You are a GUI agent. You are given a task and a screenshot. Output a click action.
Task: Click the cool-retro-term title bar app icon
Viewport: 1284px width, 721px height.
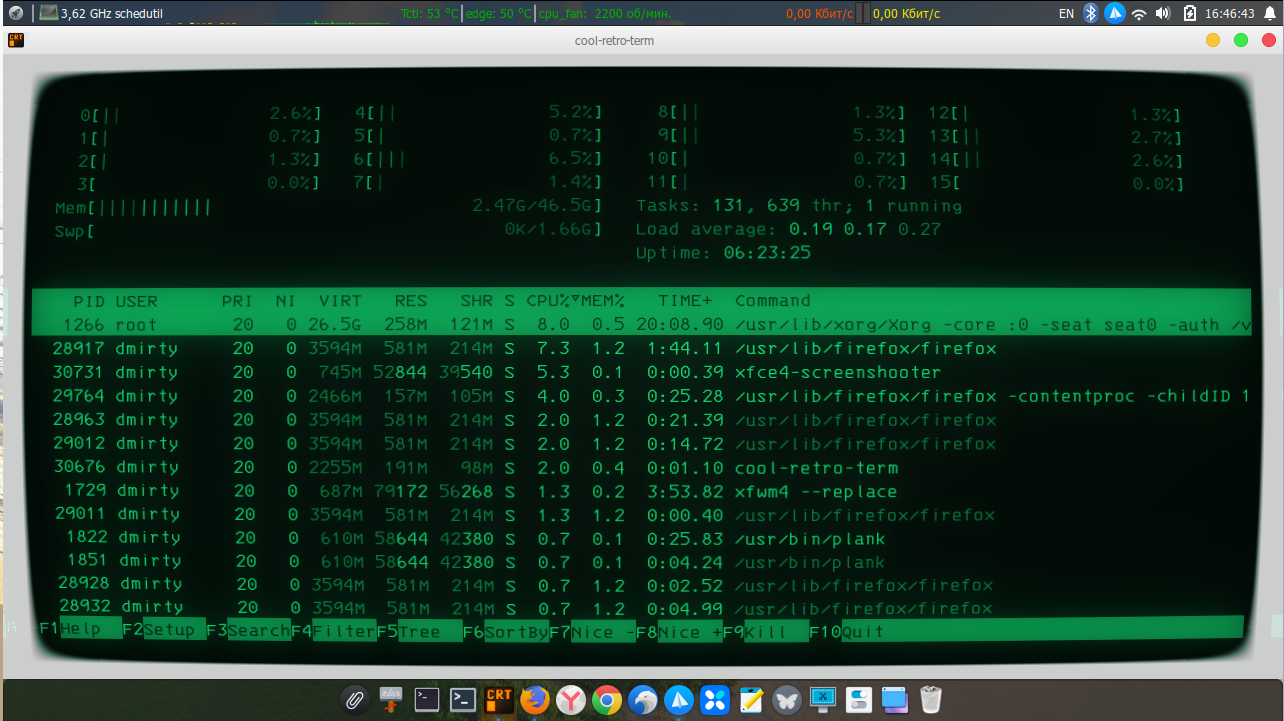[15, 40]
